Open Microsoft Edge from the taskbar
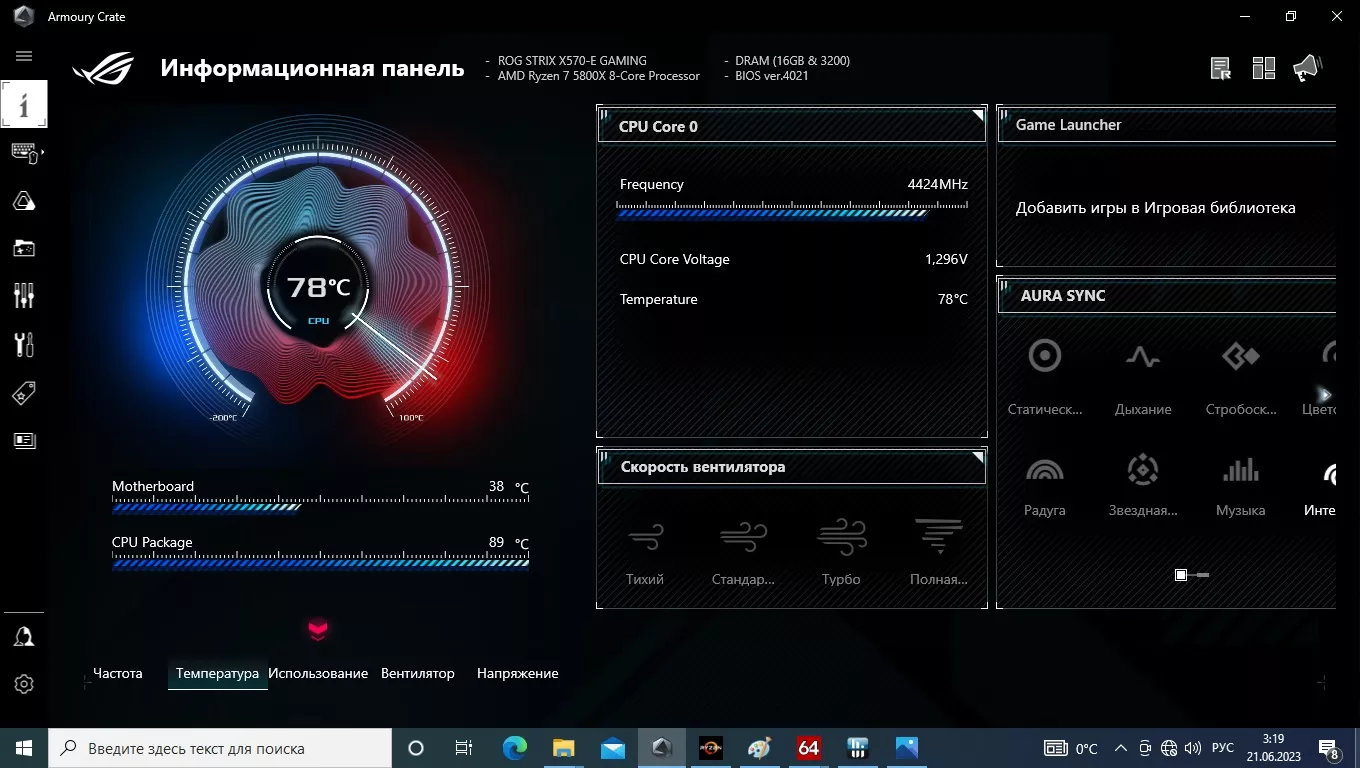 click(x=515, y=748)
